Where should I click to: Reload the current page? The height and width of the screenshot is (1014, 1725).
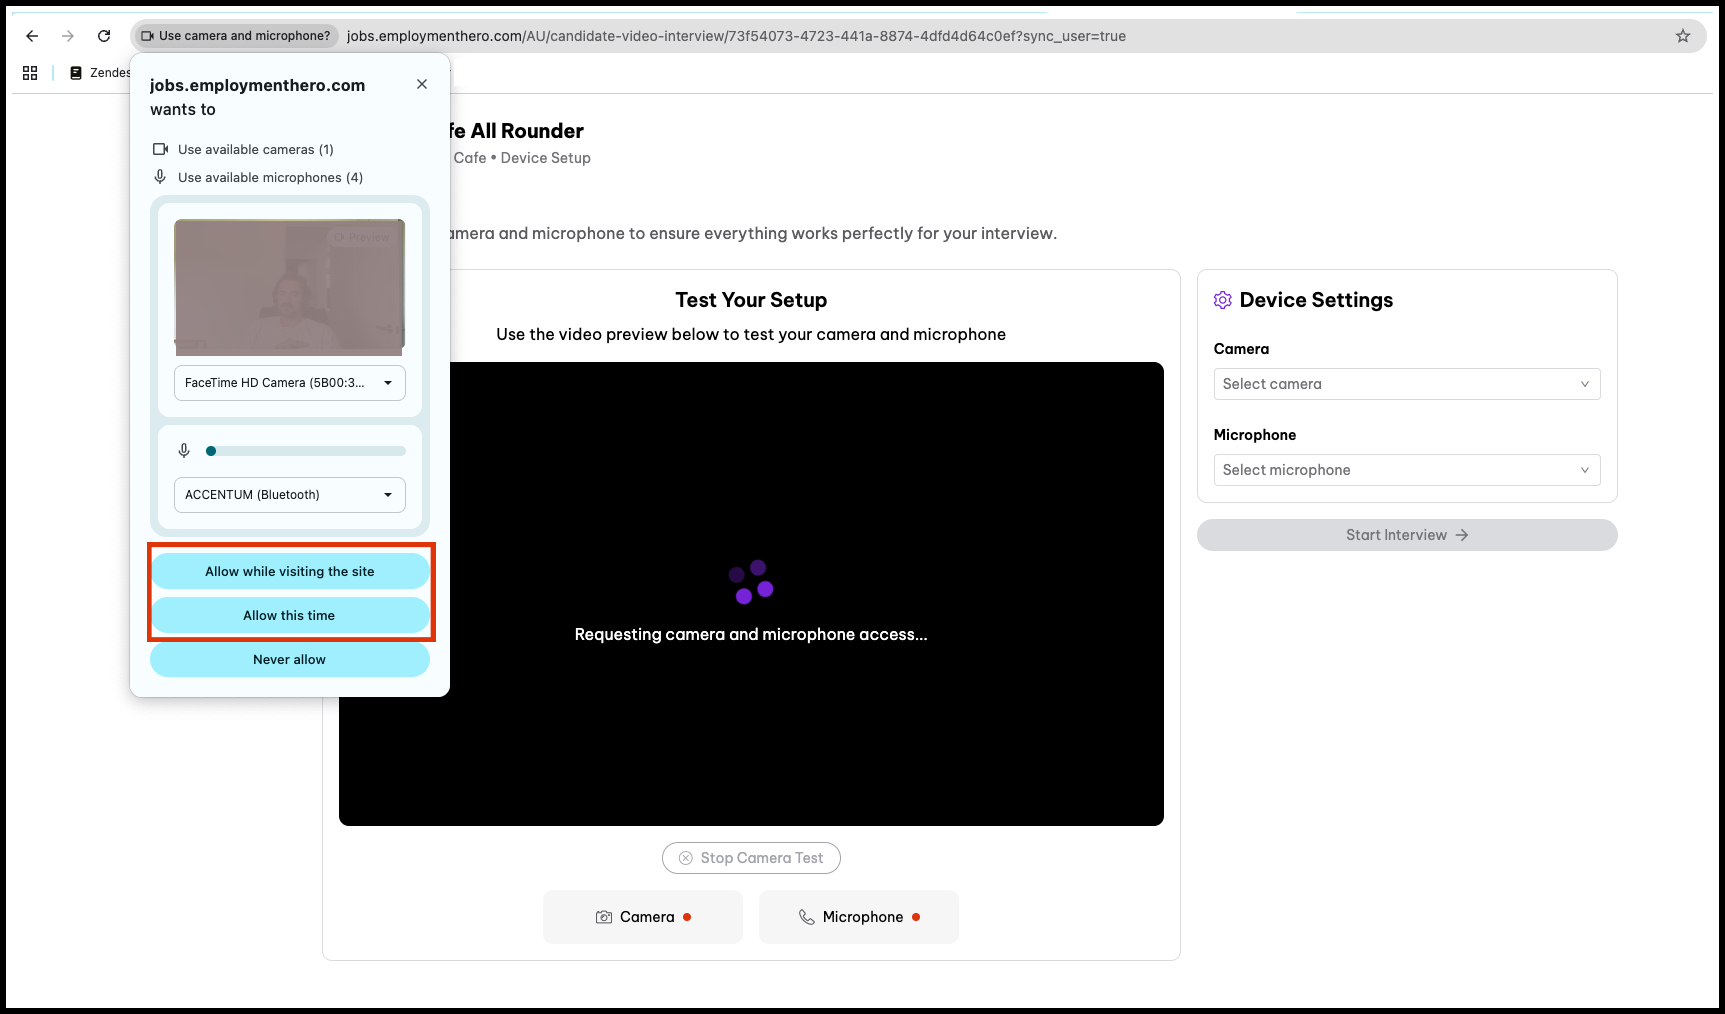point(104,36)
